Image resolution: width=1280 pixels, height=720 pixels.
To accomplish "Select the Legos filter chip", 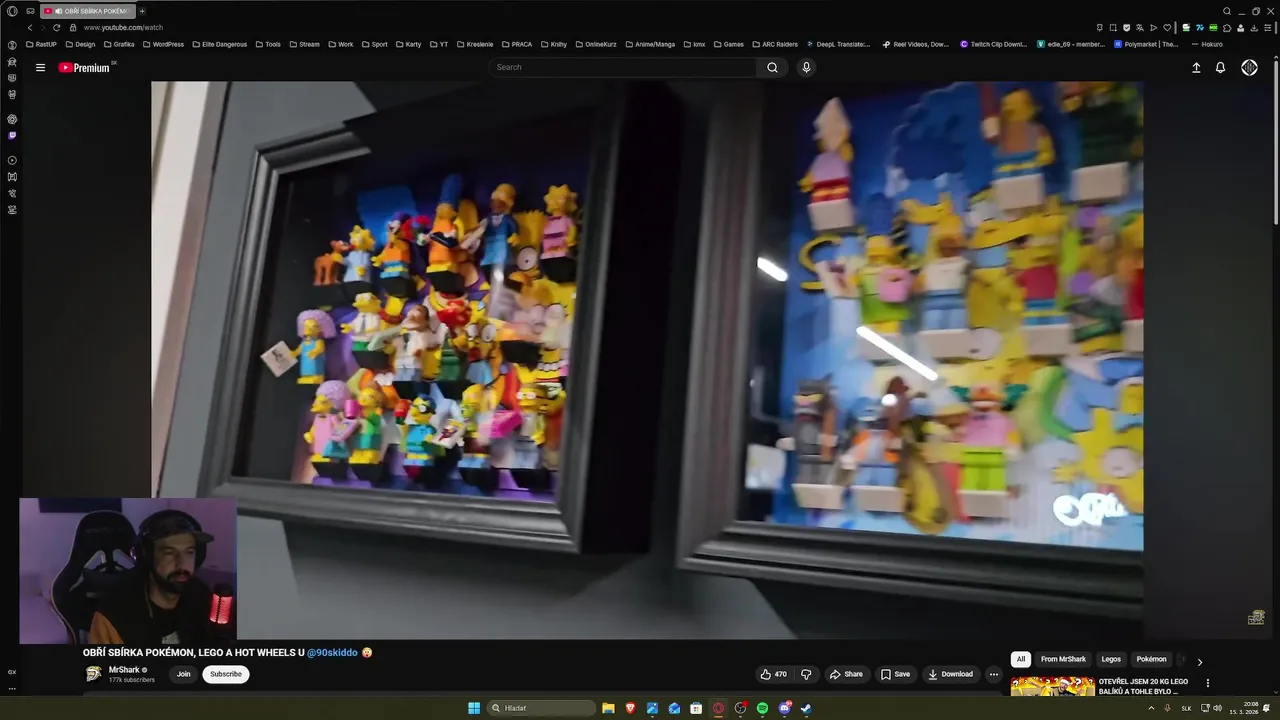I will tap(1111, 659).
